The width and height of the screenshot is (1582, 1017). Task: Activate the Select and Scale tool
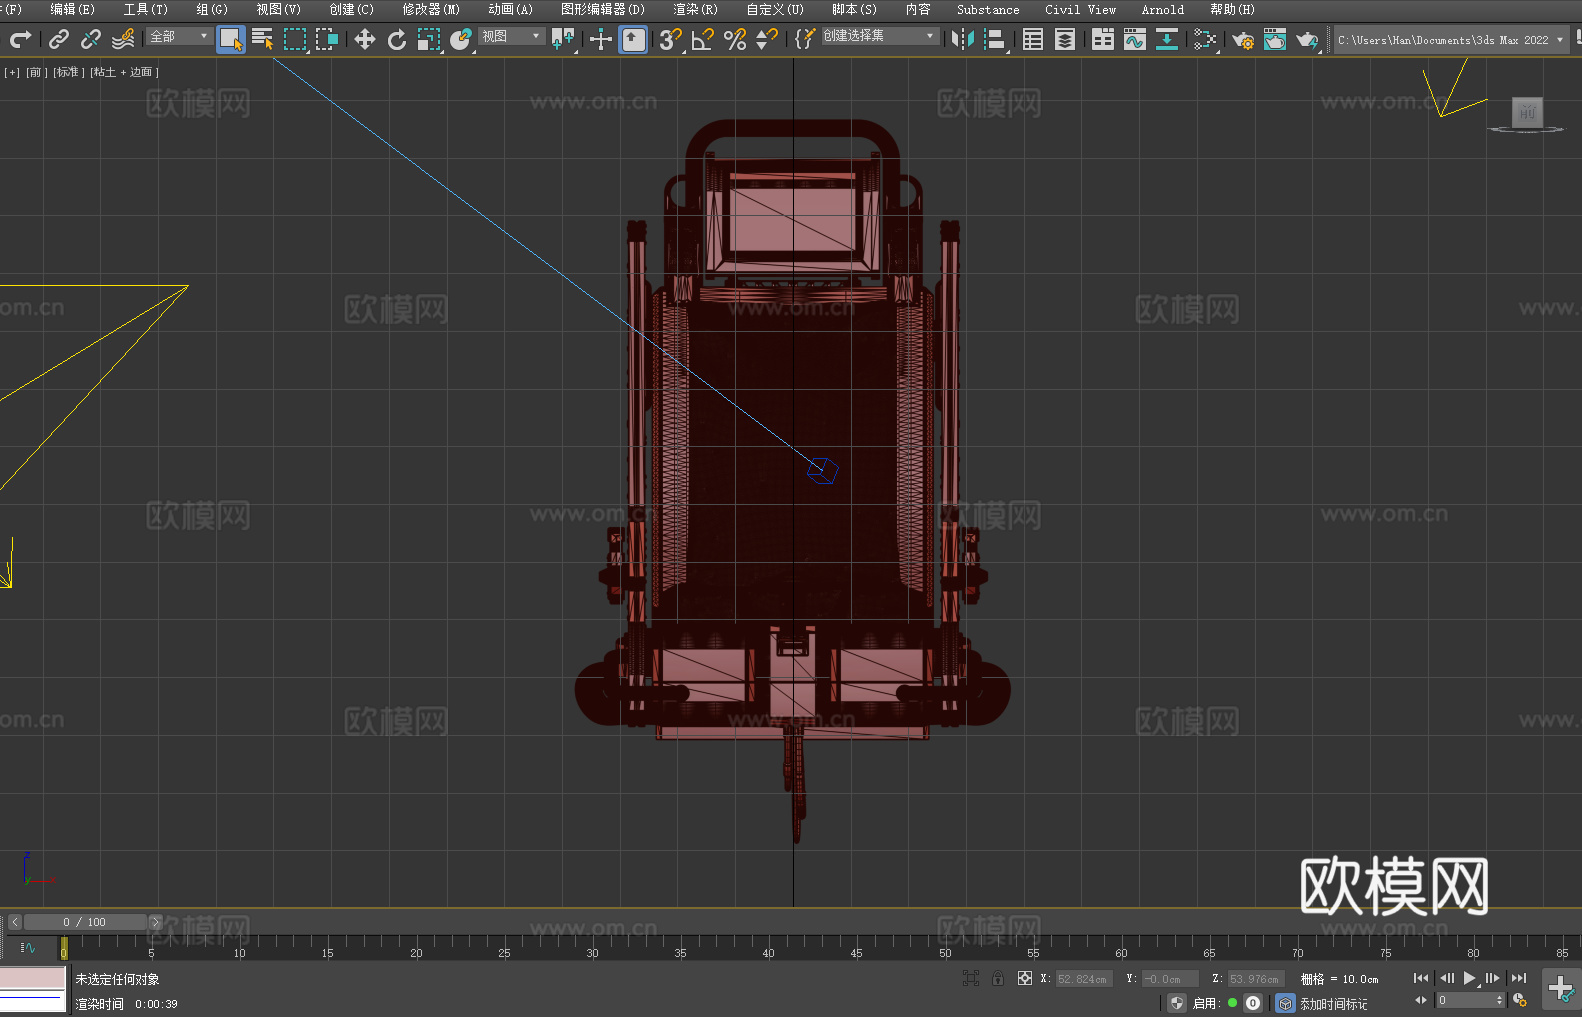(429, 39)
